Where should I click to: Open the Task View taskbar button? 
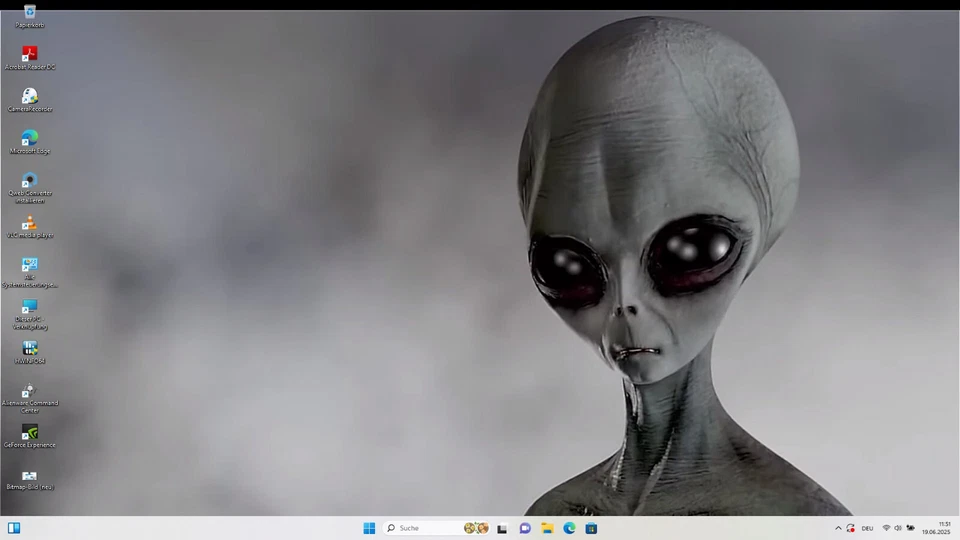502,528
